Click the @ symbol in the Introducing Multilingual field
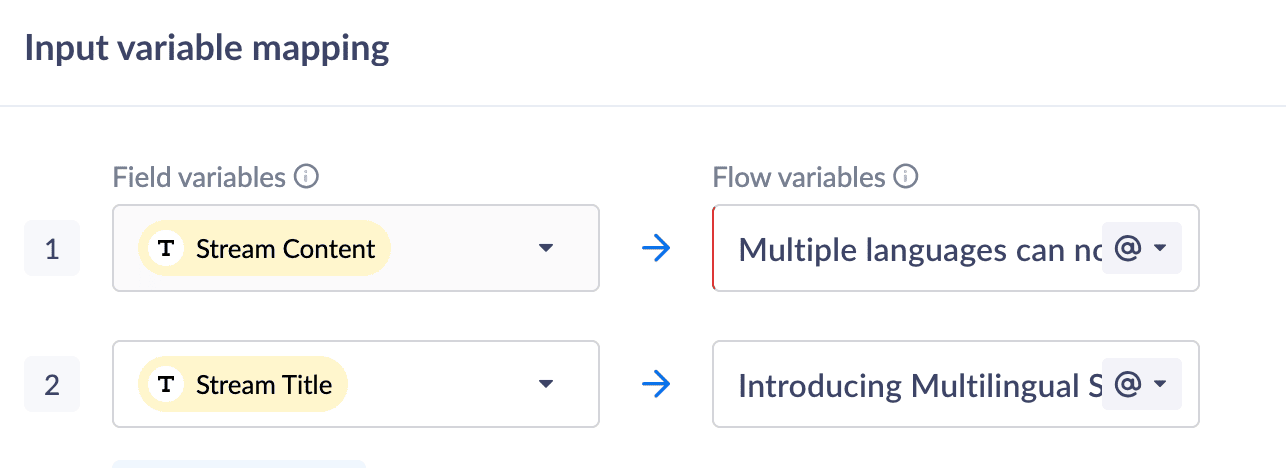The height and width of the screenshot is (468, 1286). 1127,385
